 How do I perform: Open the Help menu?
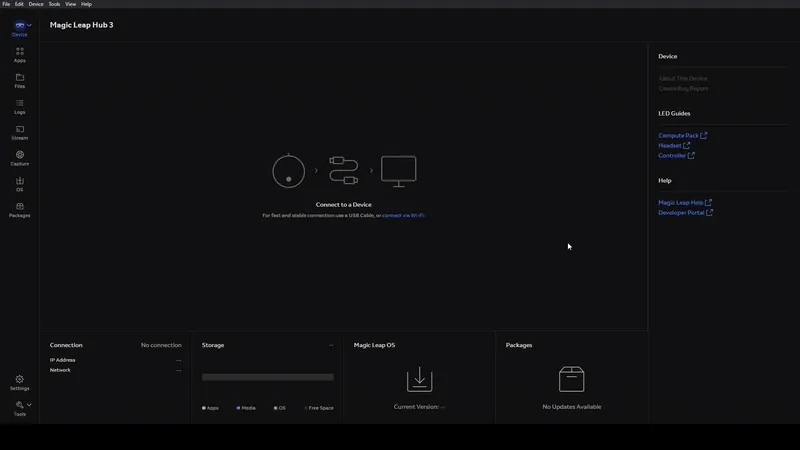click(x=86, y=4)
